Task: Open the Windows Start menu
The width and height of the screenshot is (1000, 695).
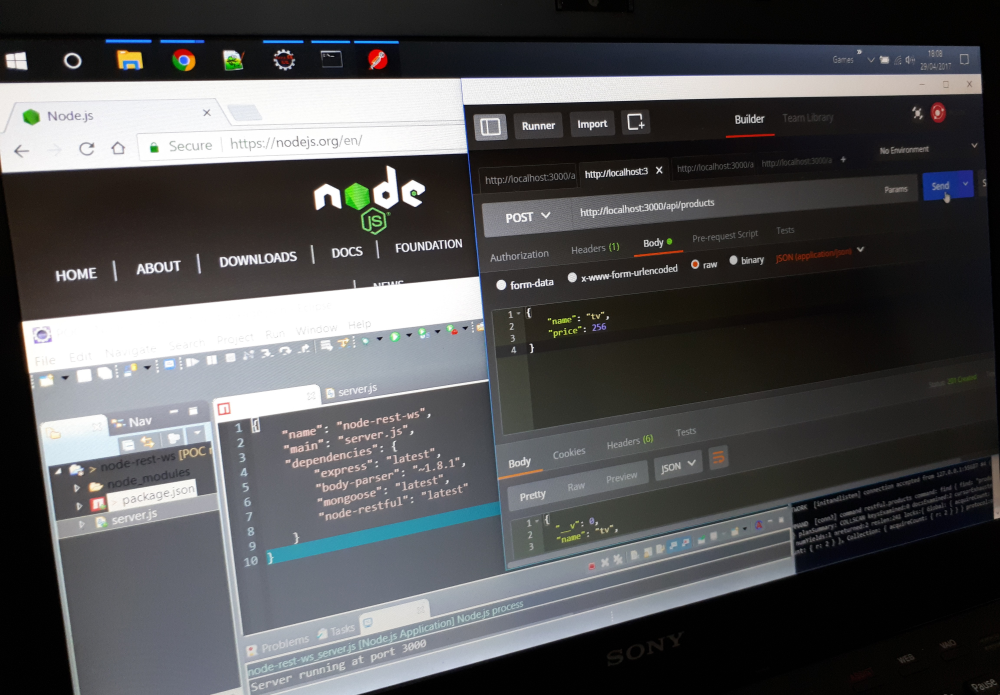Action: tap(16, 61)
